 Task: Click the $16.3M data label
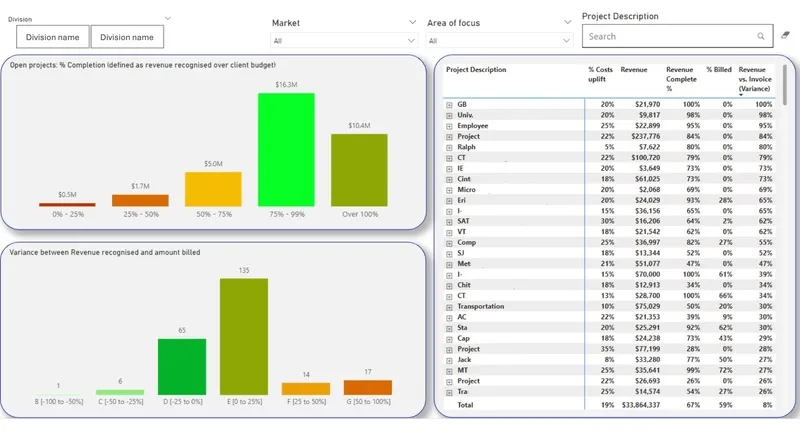pyautogui.click(x=286, y=85)
